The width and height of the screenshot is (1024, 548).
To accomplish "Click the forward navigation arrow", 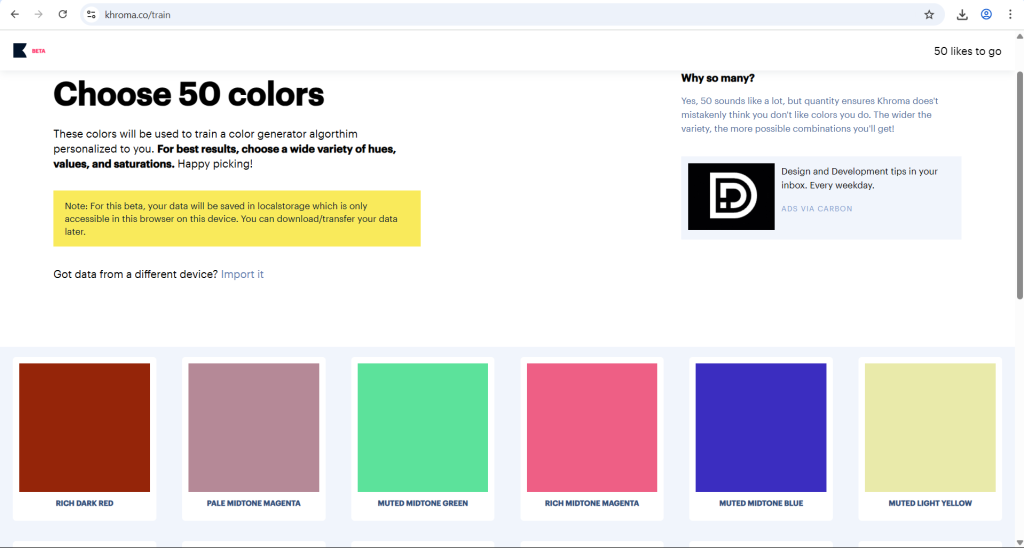I will tap(39, 15).
